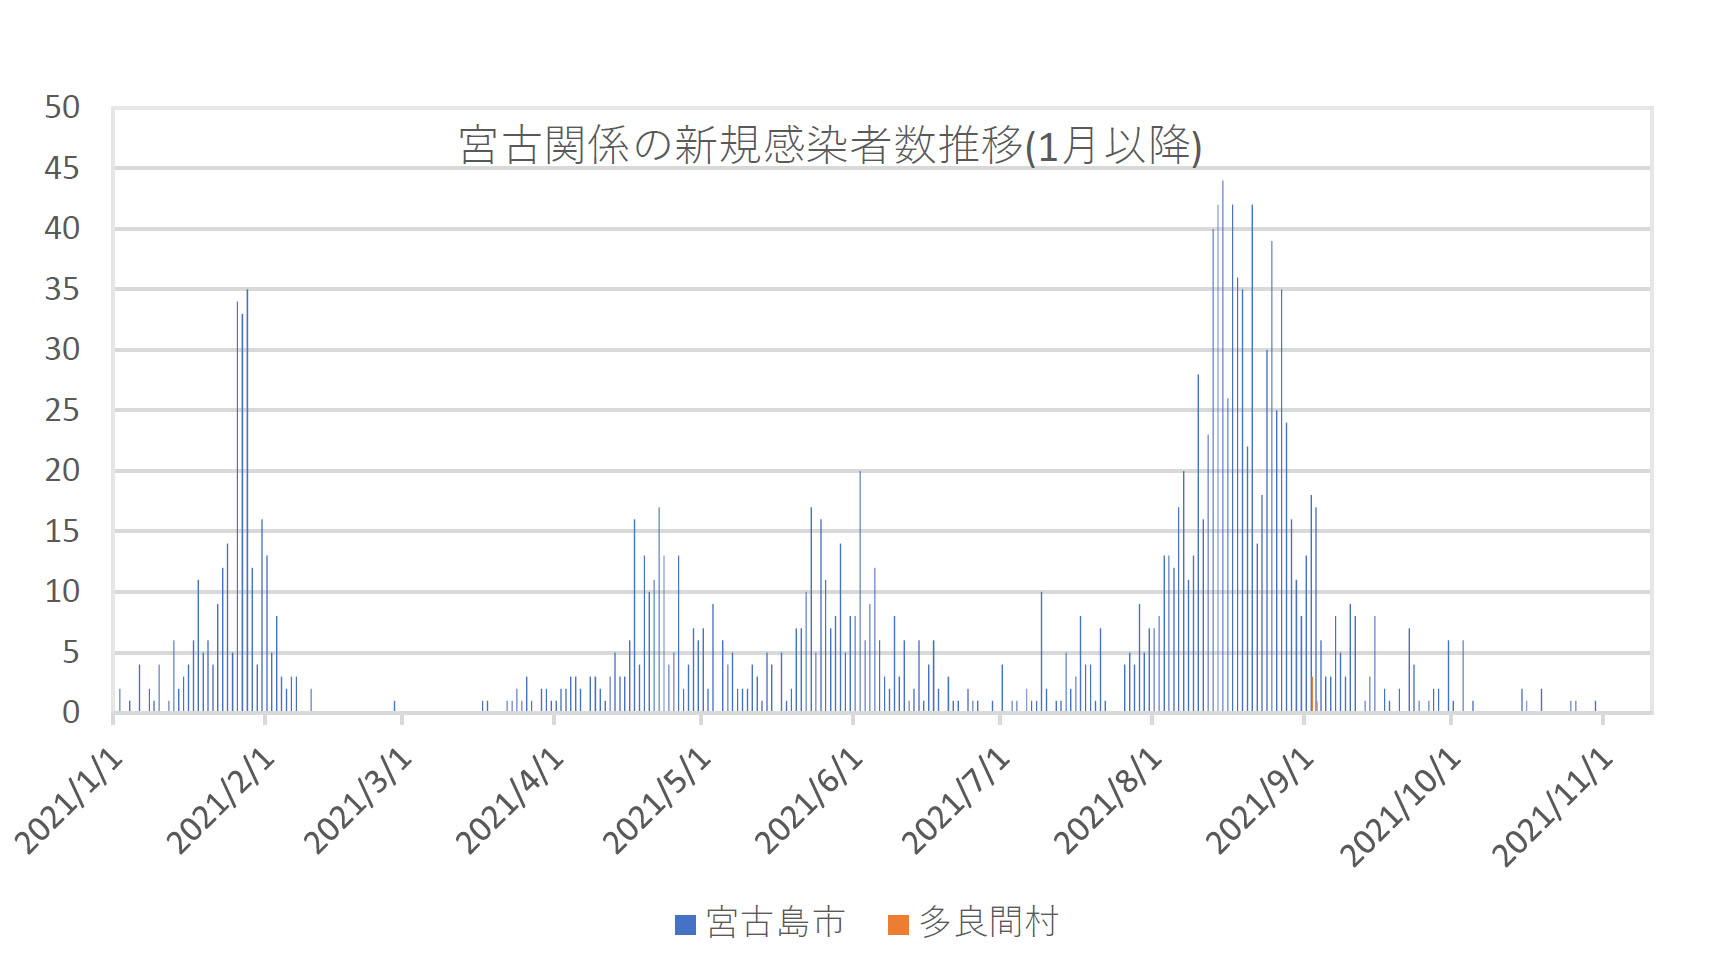The height and width of the screenshot is (980, 1720).
Task: Click the 2021/11/1 x-axis date label
Action: [1553, 805]
